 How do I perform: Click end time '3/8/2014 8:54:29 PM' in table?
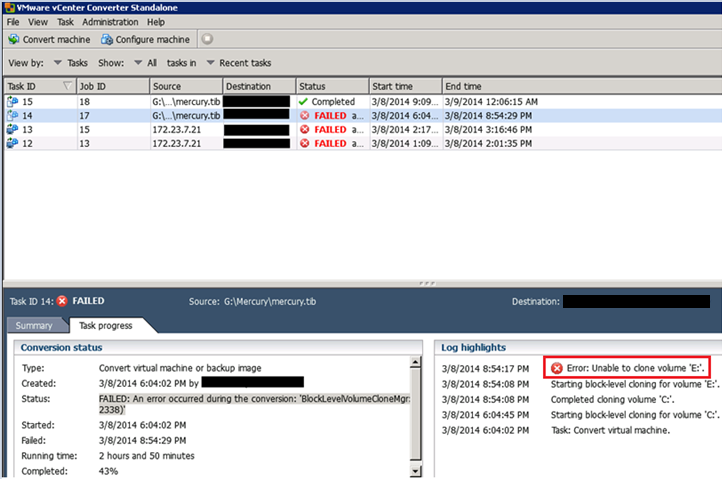coord(488,116)
